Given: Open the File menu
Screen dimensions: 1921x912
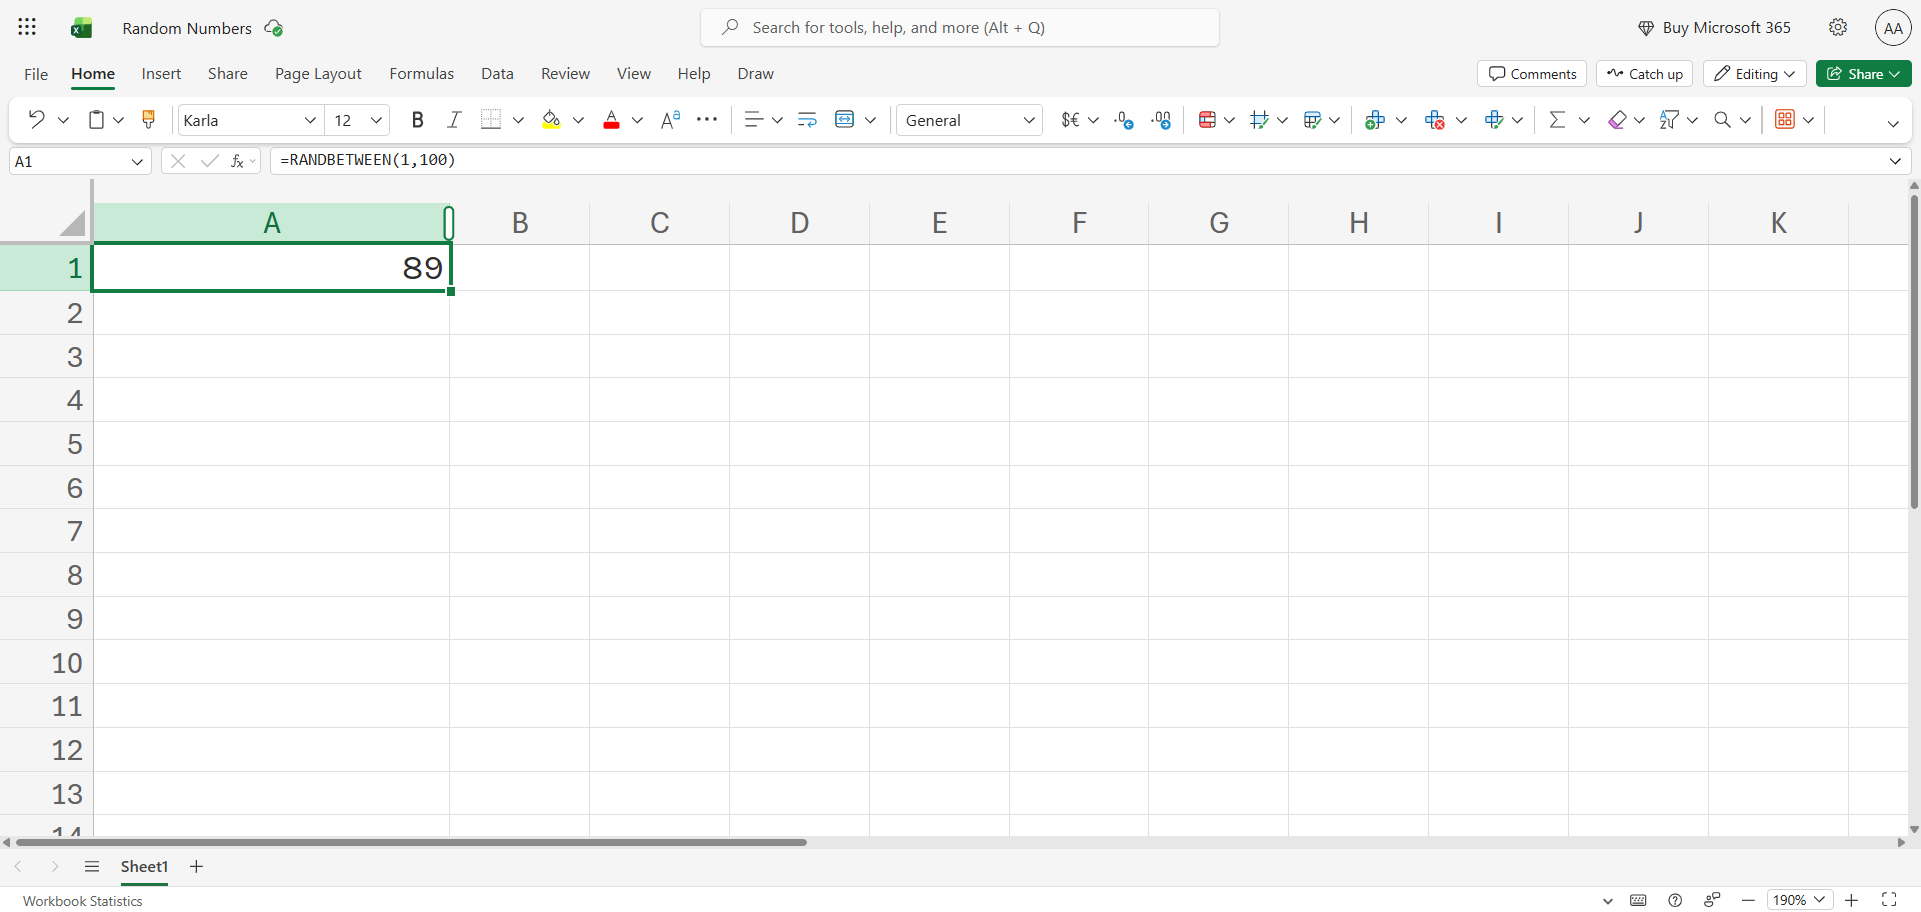Looking at the screenshot, I should pyautogui.click(x=36, y=74).
